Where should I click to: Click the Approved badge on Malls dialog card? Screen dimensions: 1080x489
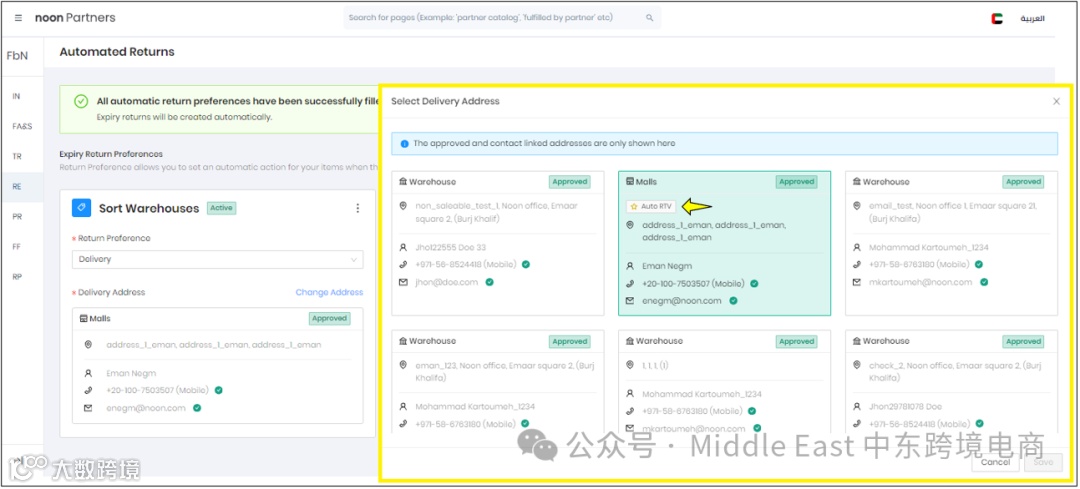tap(796, 182)
